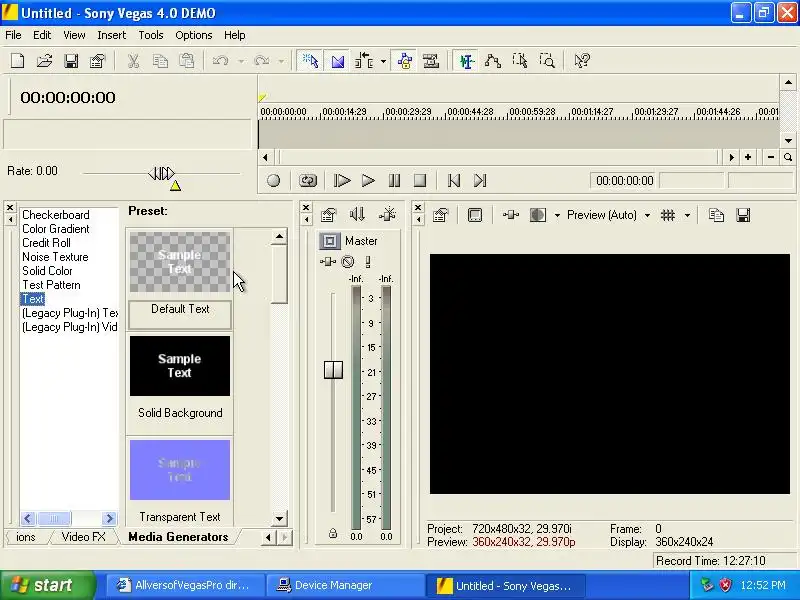Toggle Auto Ripple button
Image resolution: width=800 pixels, height=600 pixels.
coord(364,61)
